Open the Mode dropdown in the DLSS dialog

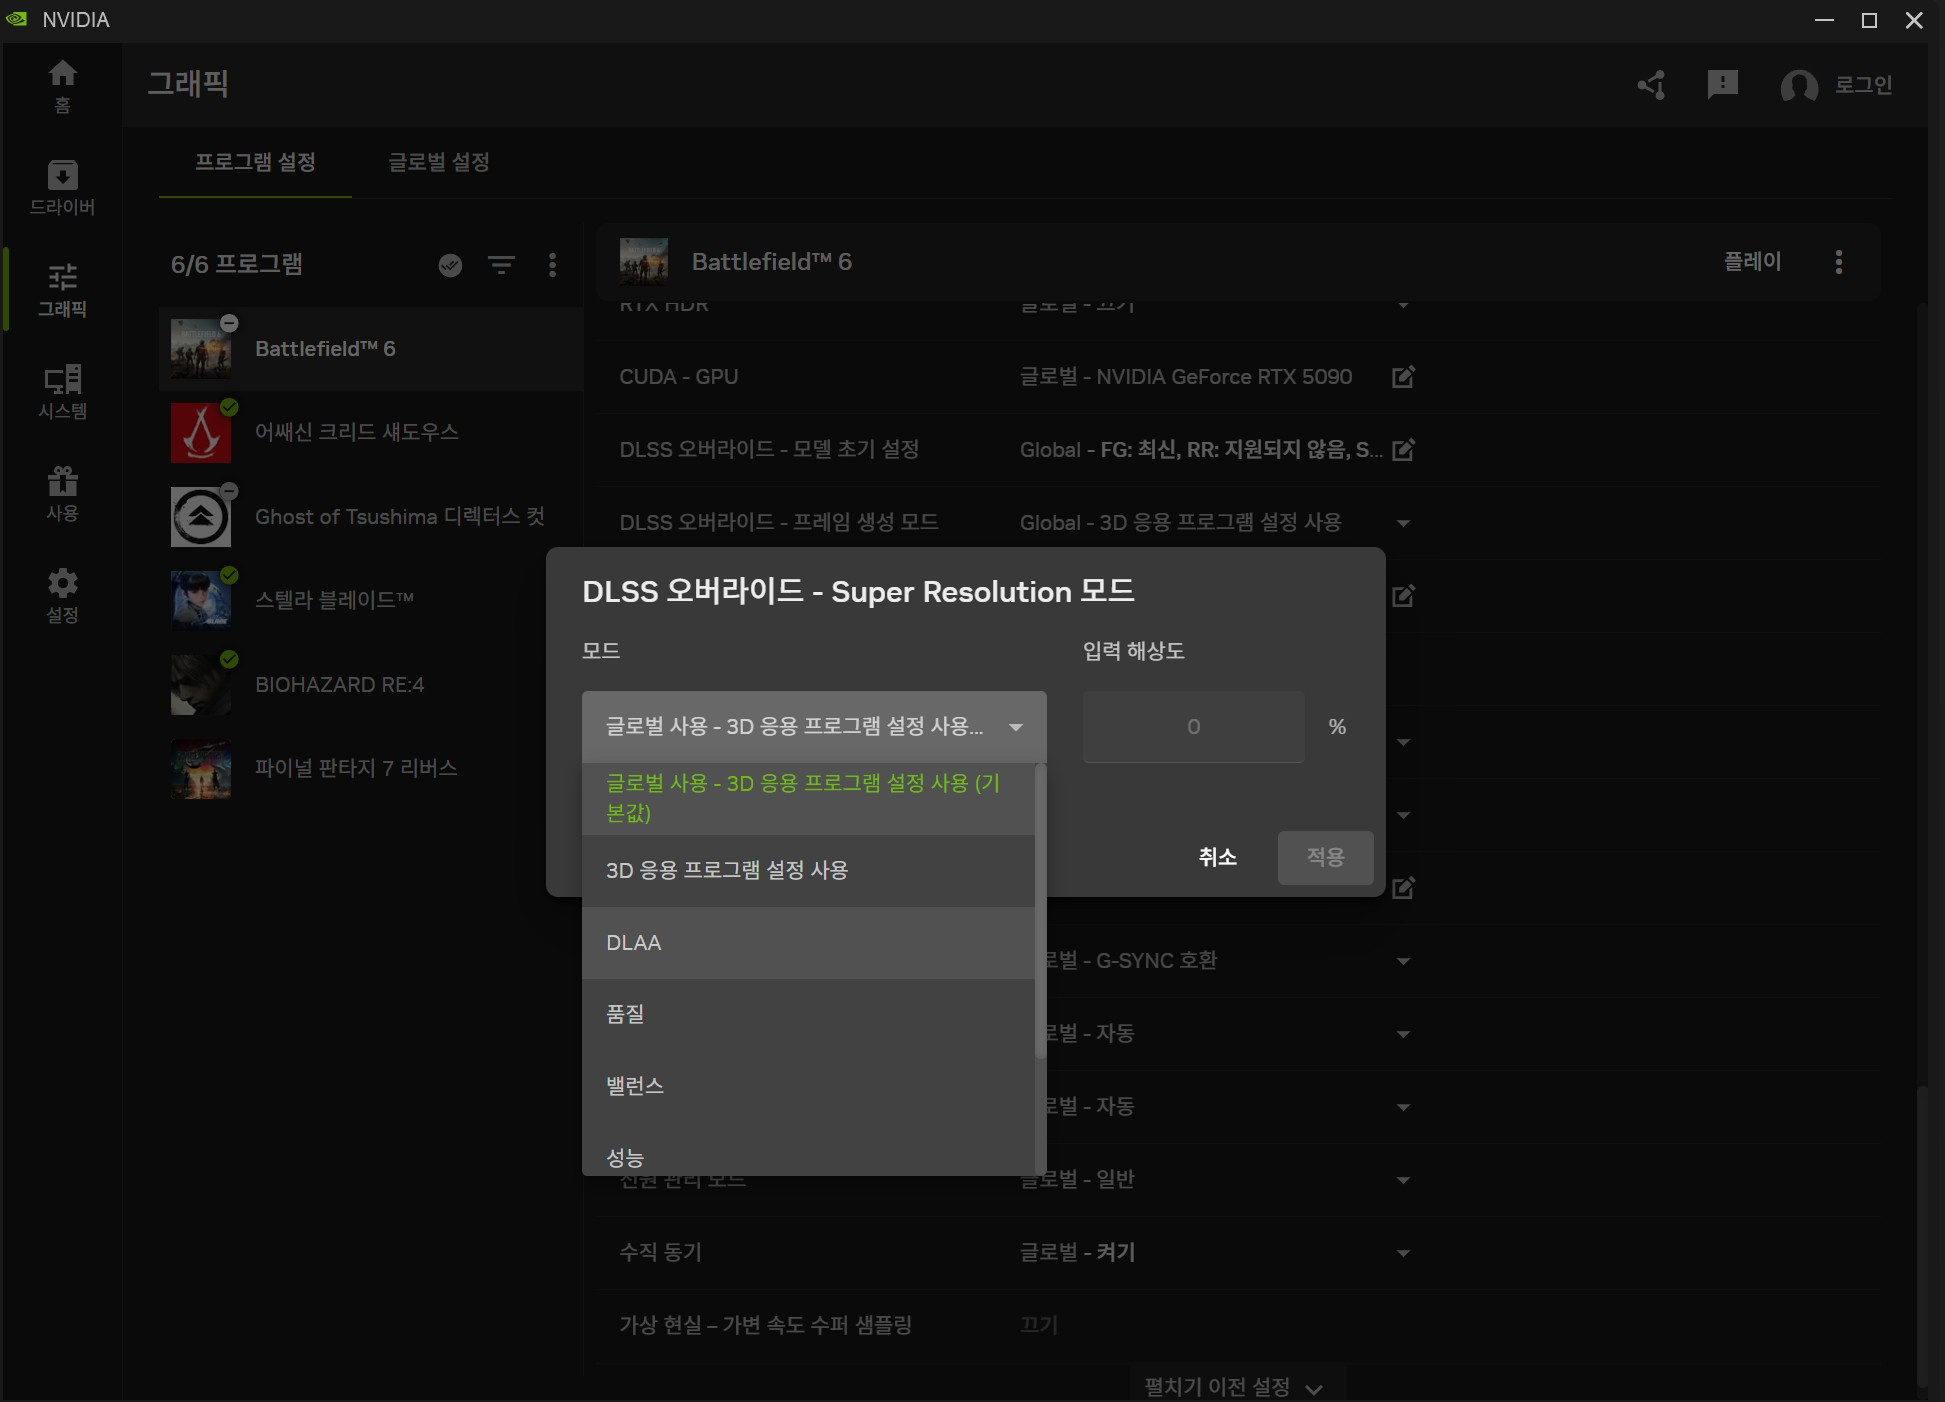click(813, 727)
